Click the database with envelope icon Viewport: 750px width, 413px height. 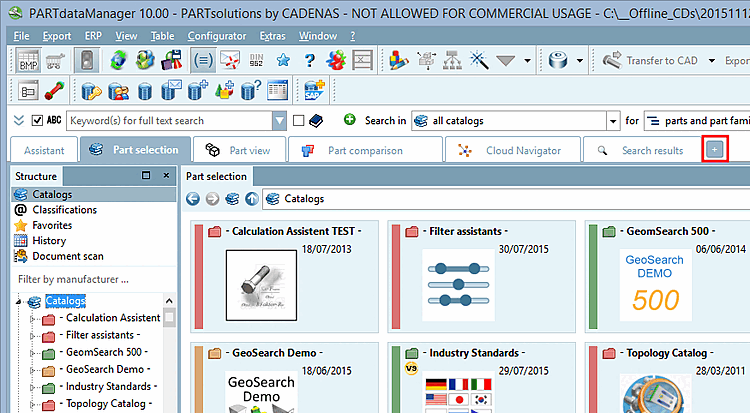pyautogui.click(x=171, y=90)
